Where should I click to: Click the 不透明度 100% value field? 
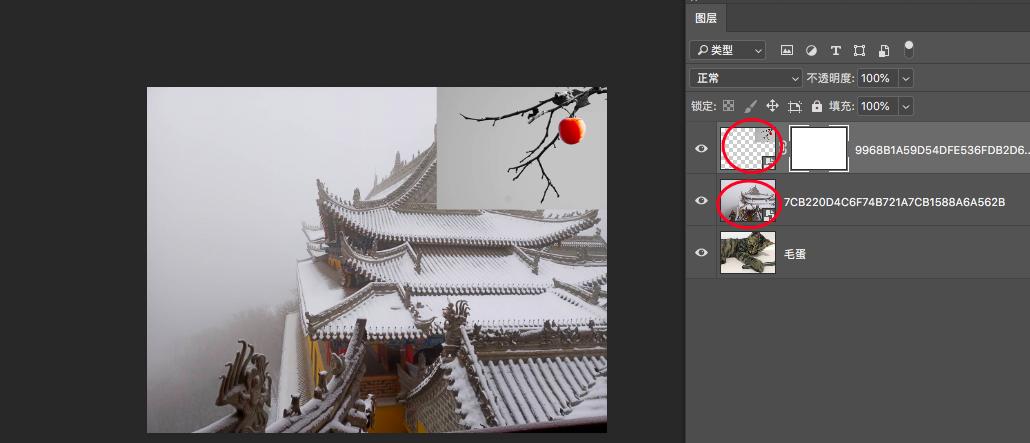[x=878, y=78]
